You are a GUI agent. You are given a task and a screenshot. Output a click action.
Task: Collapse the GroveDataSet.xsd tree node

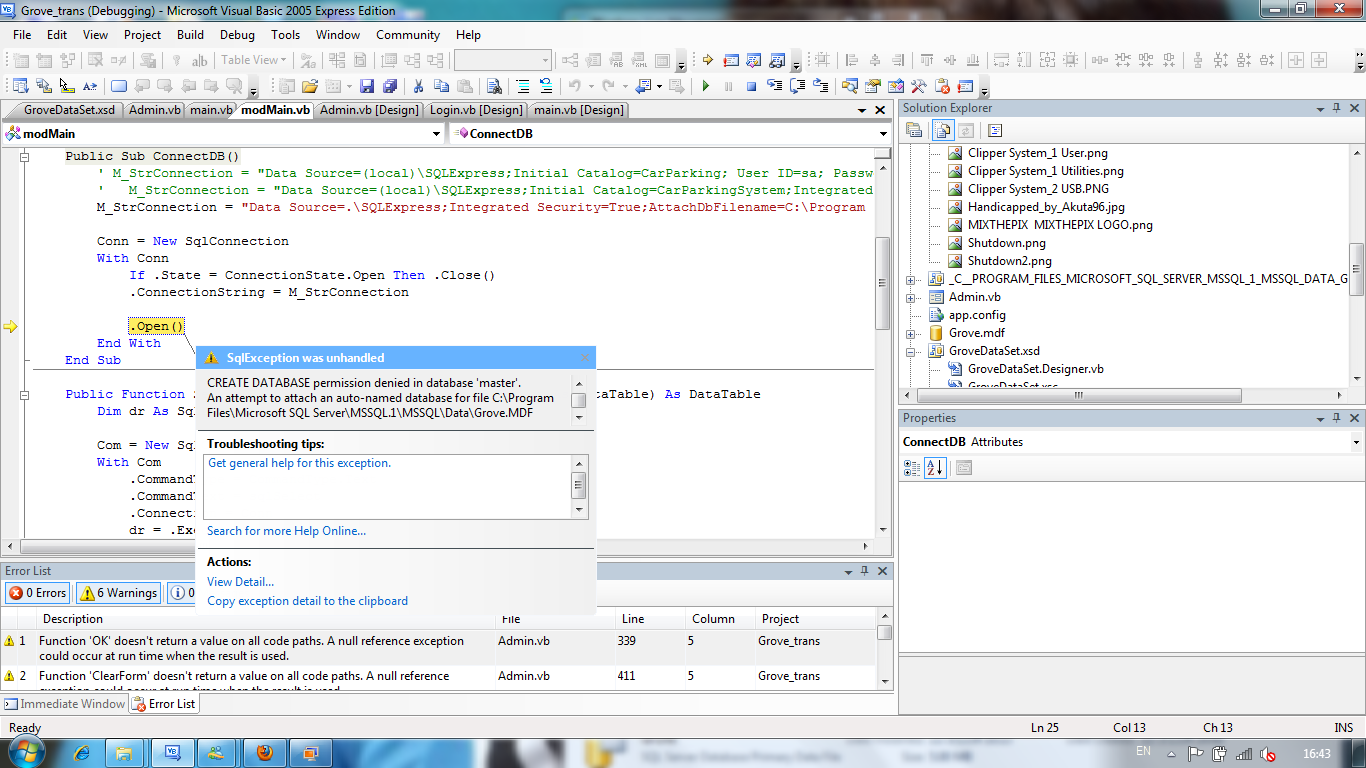coord(911,351)
